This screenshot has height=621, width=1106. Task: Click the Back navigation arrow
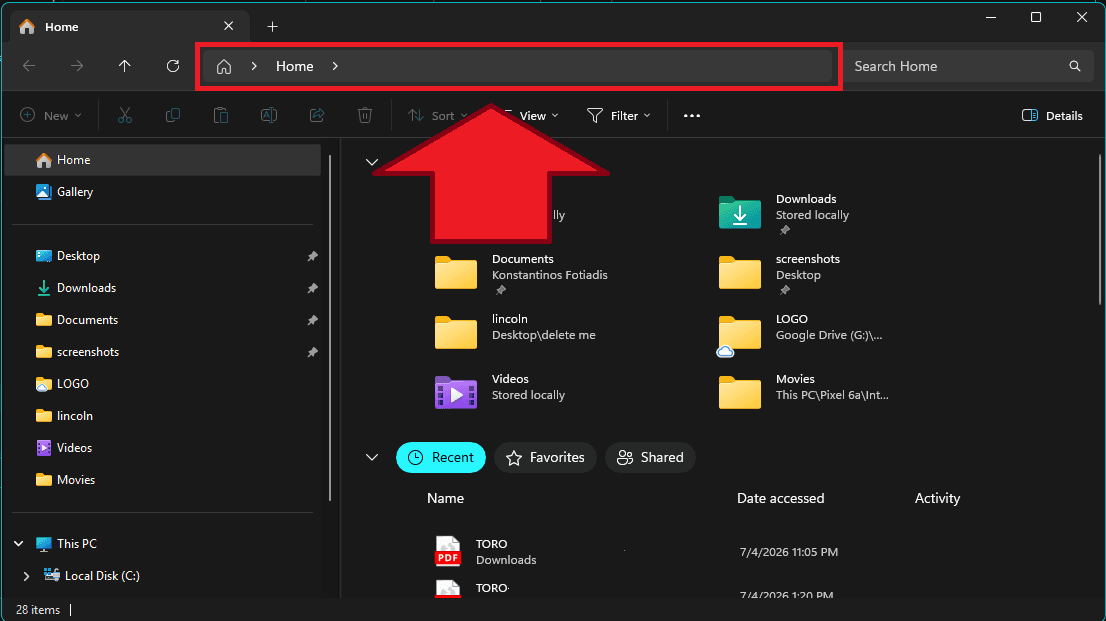click(29, 66)
